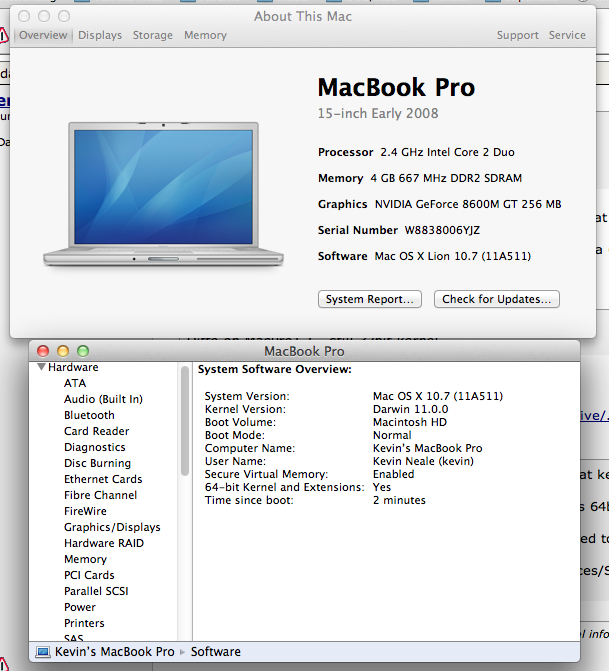
Task: Select Diagnostics in the sidebar
Action: click(95, 447)
